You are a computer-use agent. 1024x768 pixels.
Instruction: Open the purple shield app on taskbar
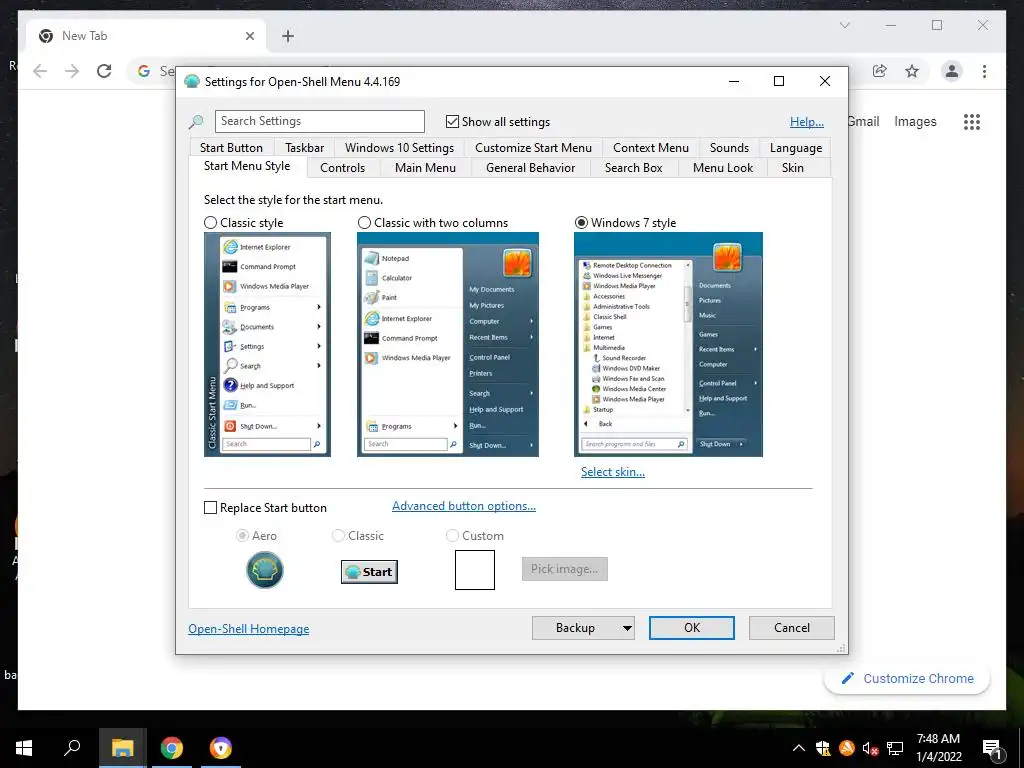point(221,748)
